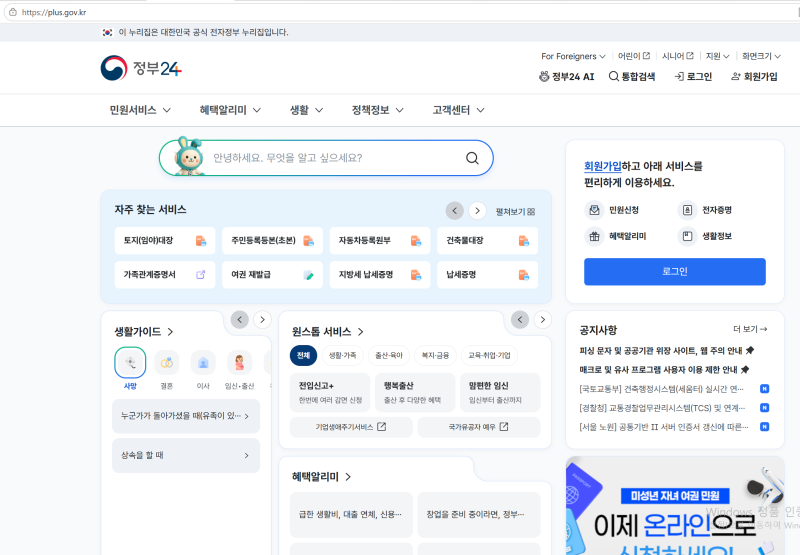Viewport: 800px width, 555px height.
Task: Expand the 정책정보 menu
Action: click(378, 110)
